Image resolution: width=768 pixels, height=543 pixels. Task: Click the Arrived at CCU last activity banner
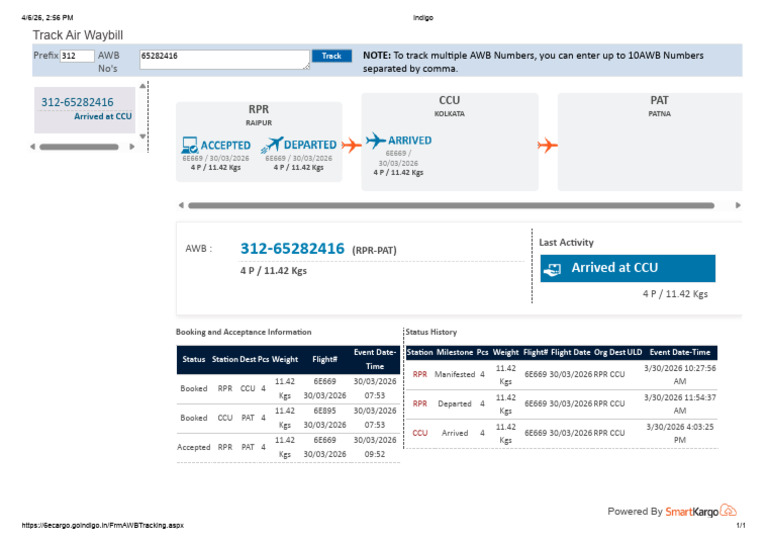pos(627,268)
